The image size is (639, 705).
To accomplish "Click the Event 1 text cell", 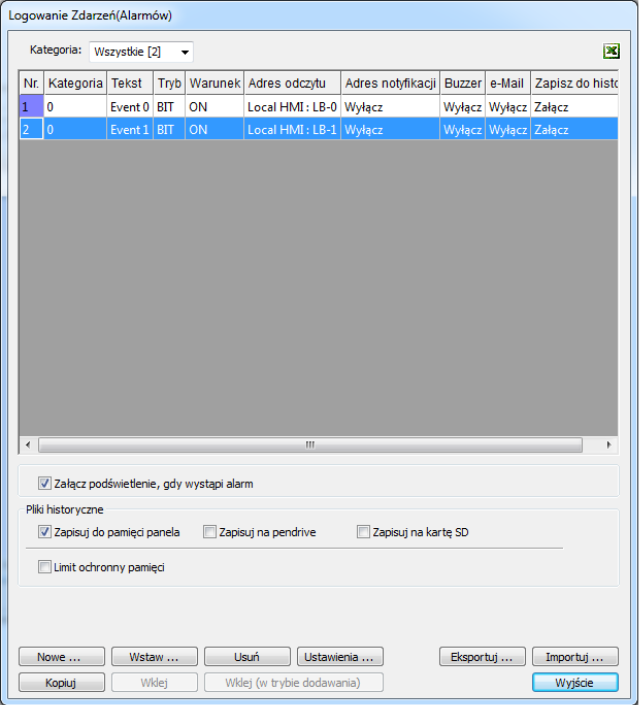I will 130,129.
